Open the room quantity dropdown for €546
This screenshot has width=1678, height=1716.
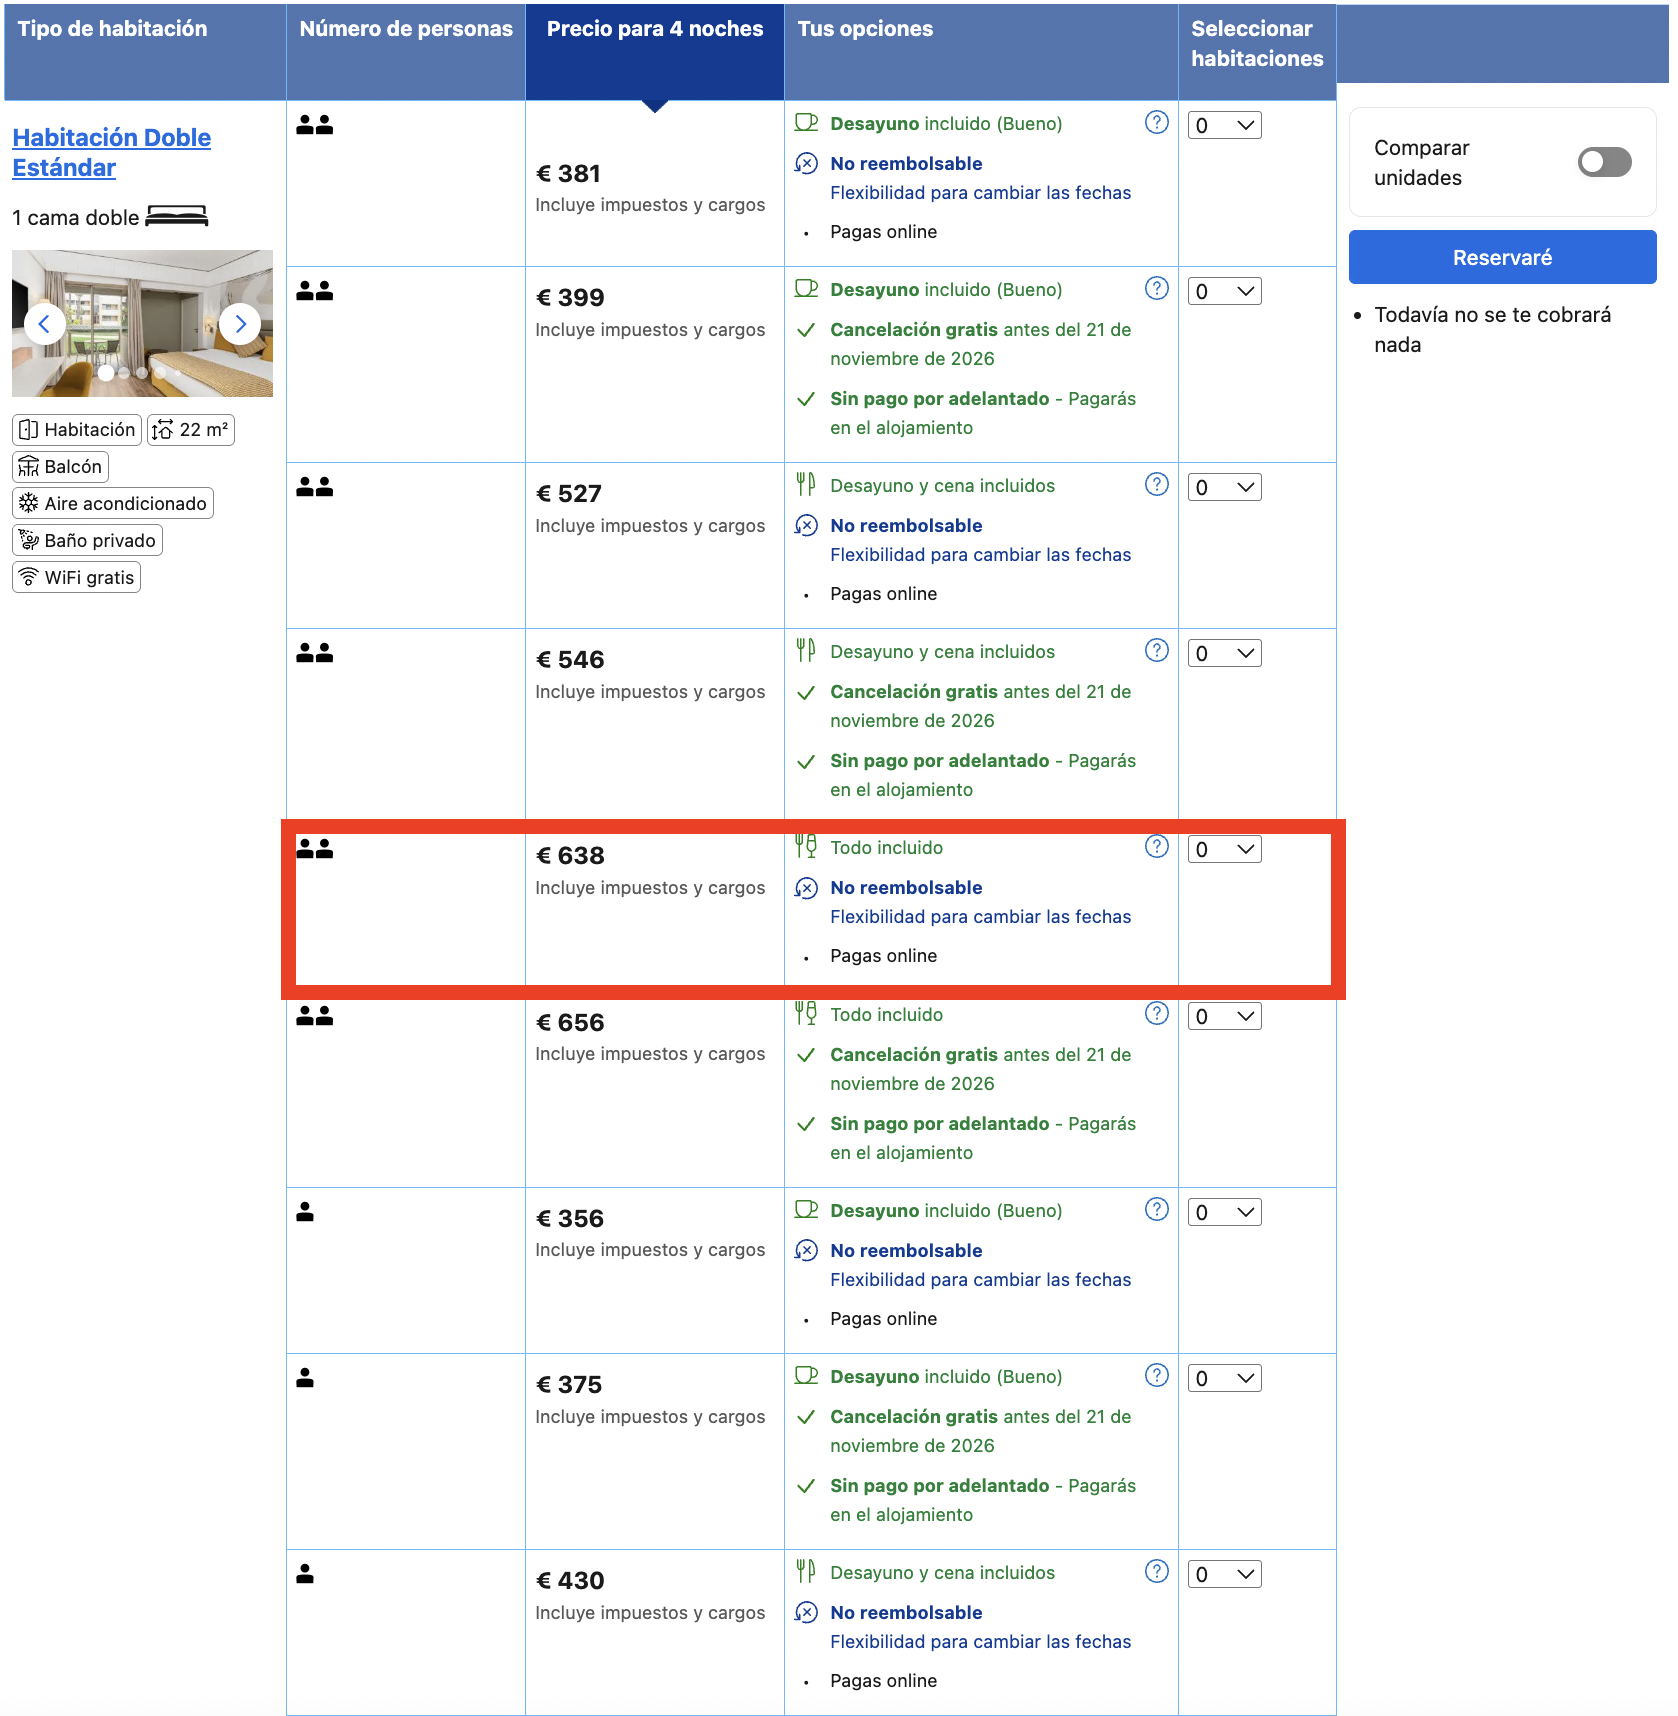coord(1224,654)
